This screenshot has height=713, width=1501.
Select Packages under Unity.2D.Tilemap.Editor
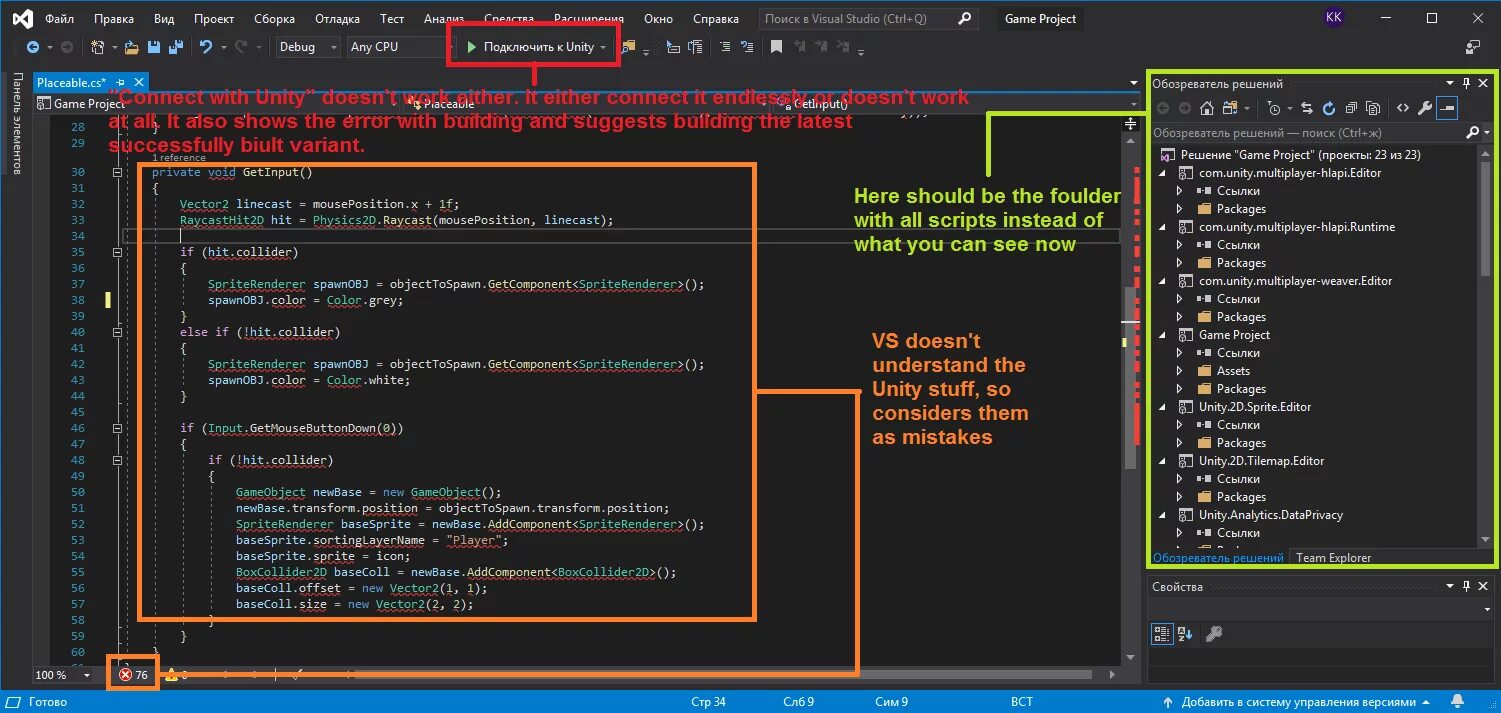(x=1241, y=497)
